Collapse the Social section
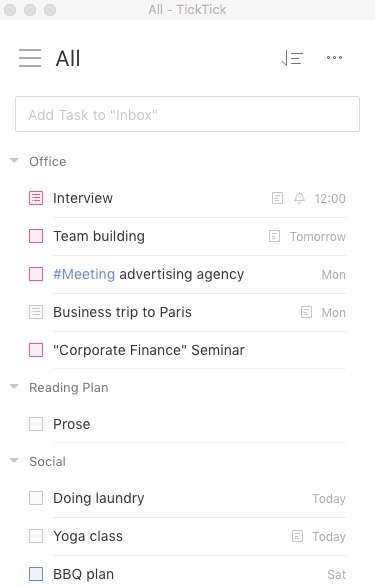 tap(14, 461)
